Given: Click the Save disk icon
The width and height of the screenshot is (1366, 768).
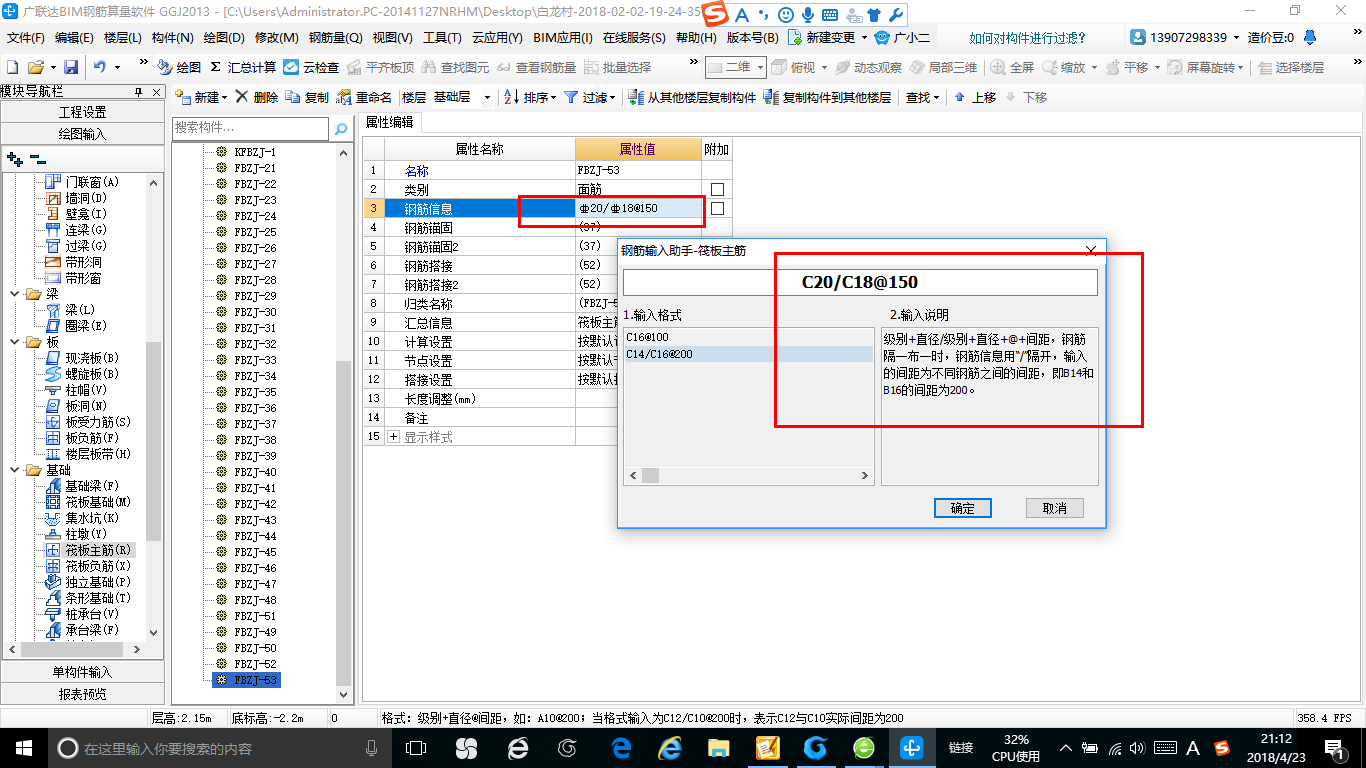Looking at the screenshot, I should pyautogui.click(x=71, y=67).
